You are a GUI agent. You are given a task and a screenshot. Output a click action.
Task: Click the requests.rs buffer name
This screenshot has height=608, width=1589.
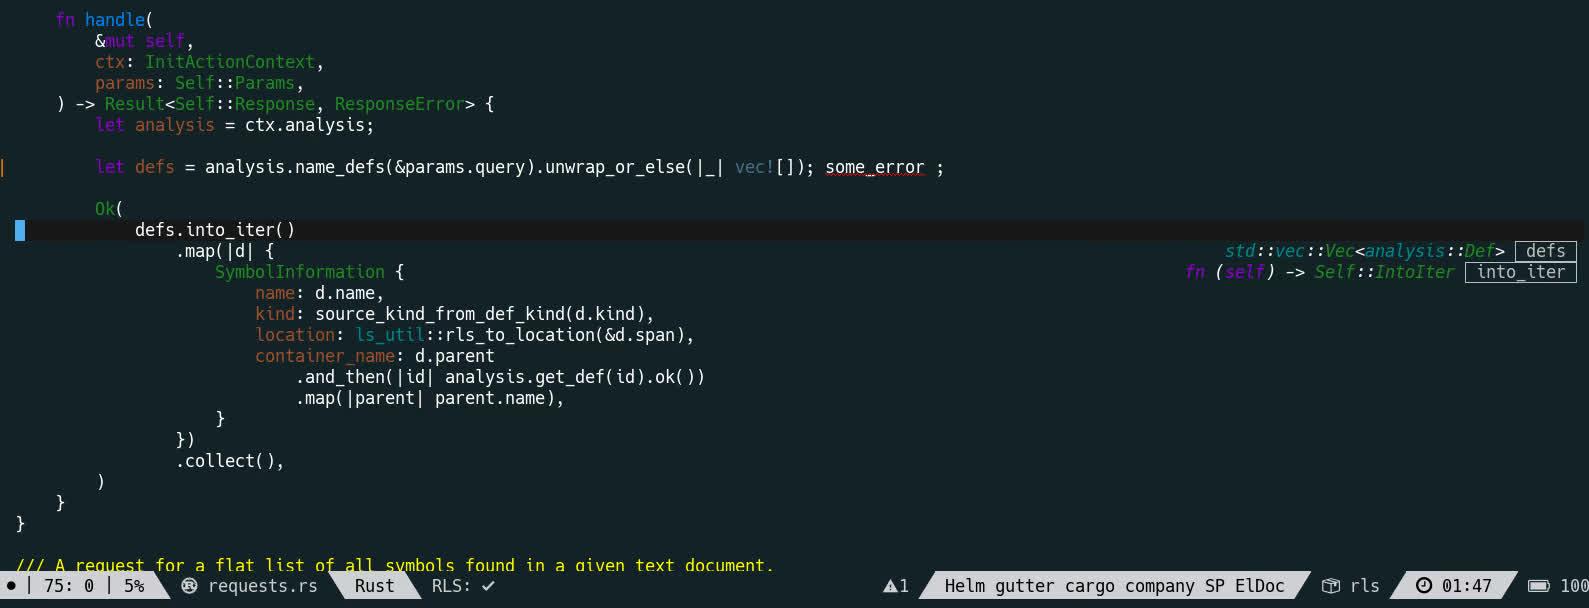[262, 586]
